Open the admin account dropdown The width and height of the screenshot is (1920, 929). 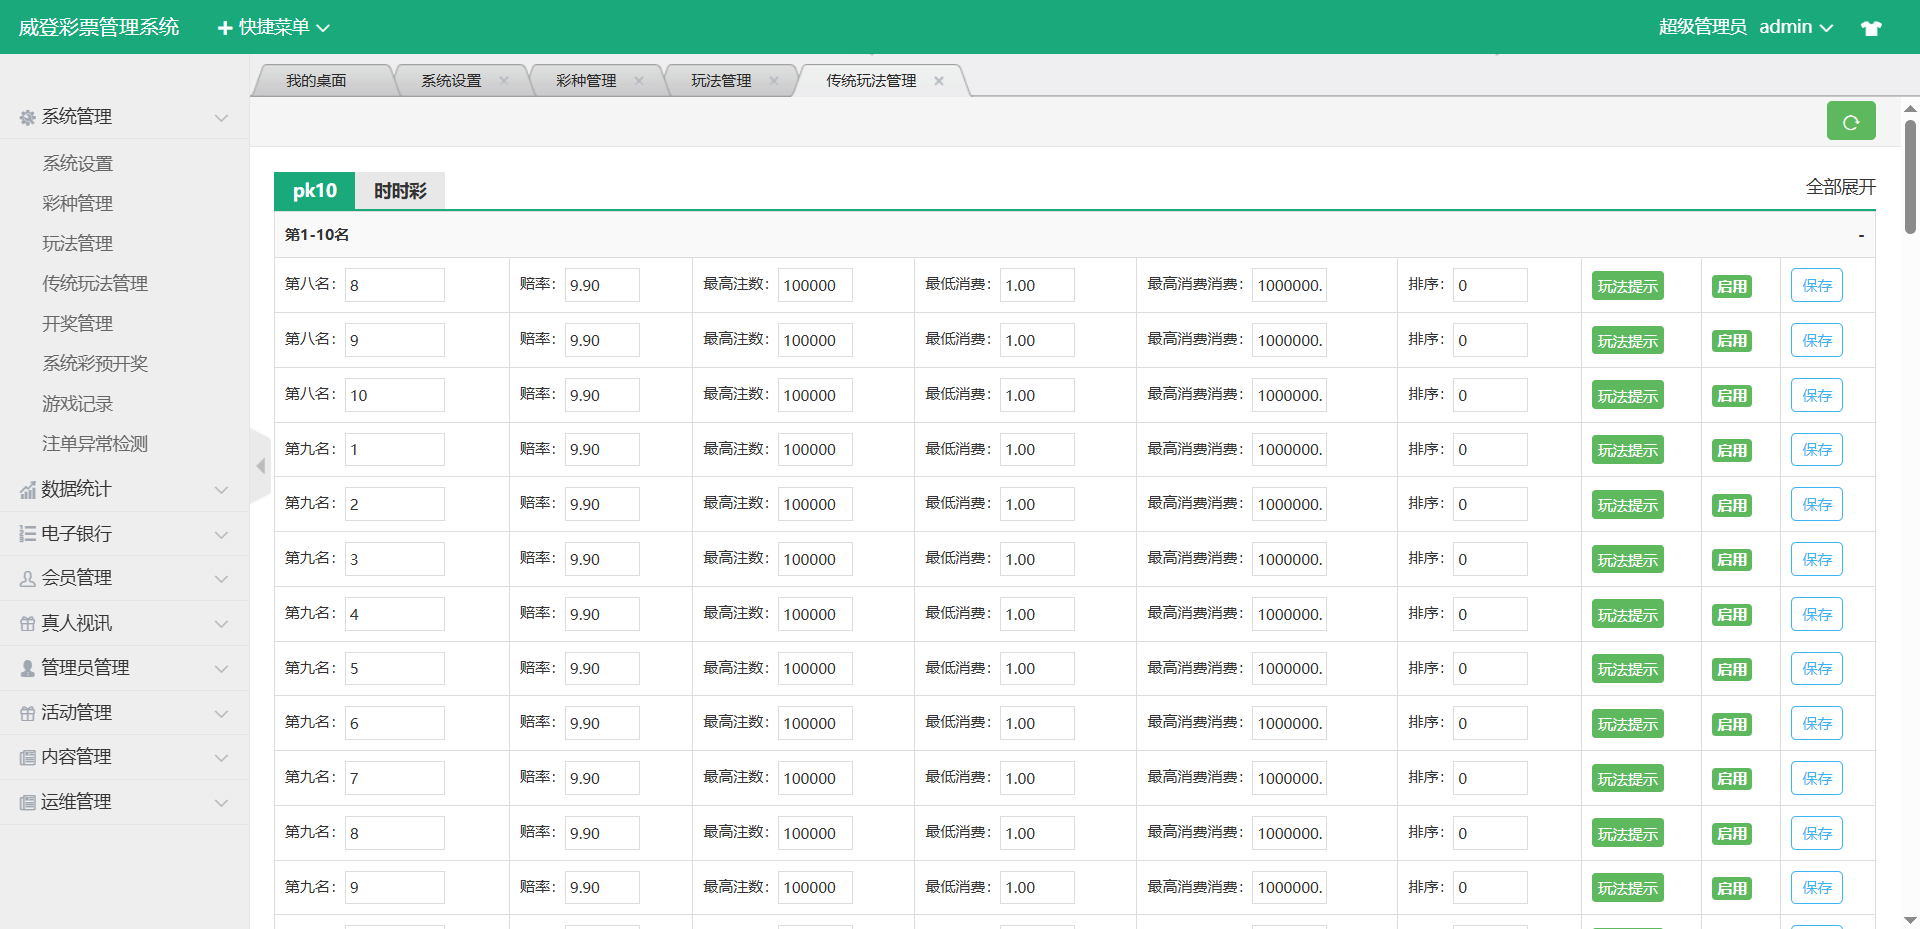pyautogui.click(x=1796, y=27)
